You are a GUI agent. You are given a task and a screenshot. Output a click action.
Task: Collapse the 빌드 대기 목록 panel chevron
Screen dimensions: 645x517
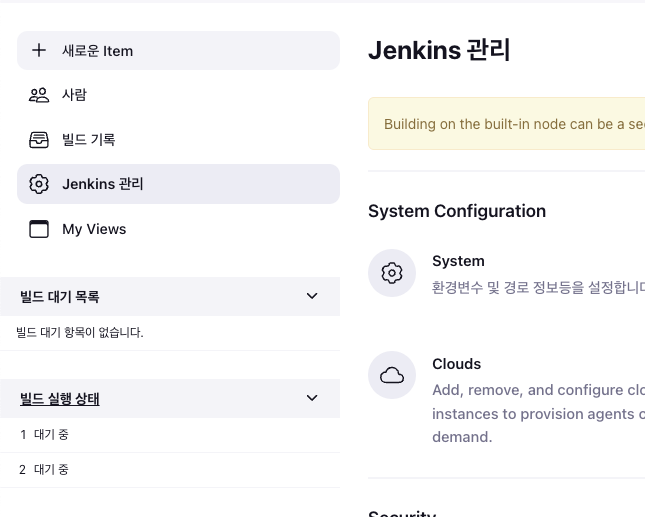[312, 296]
